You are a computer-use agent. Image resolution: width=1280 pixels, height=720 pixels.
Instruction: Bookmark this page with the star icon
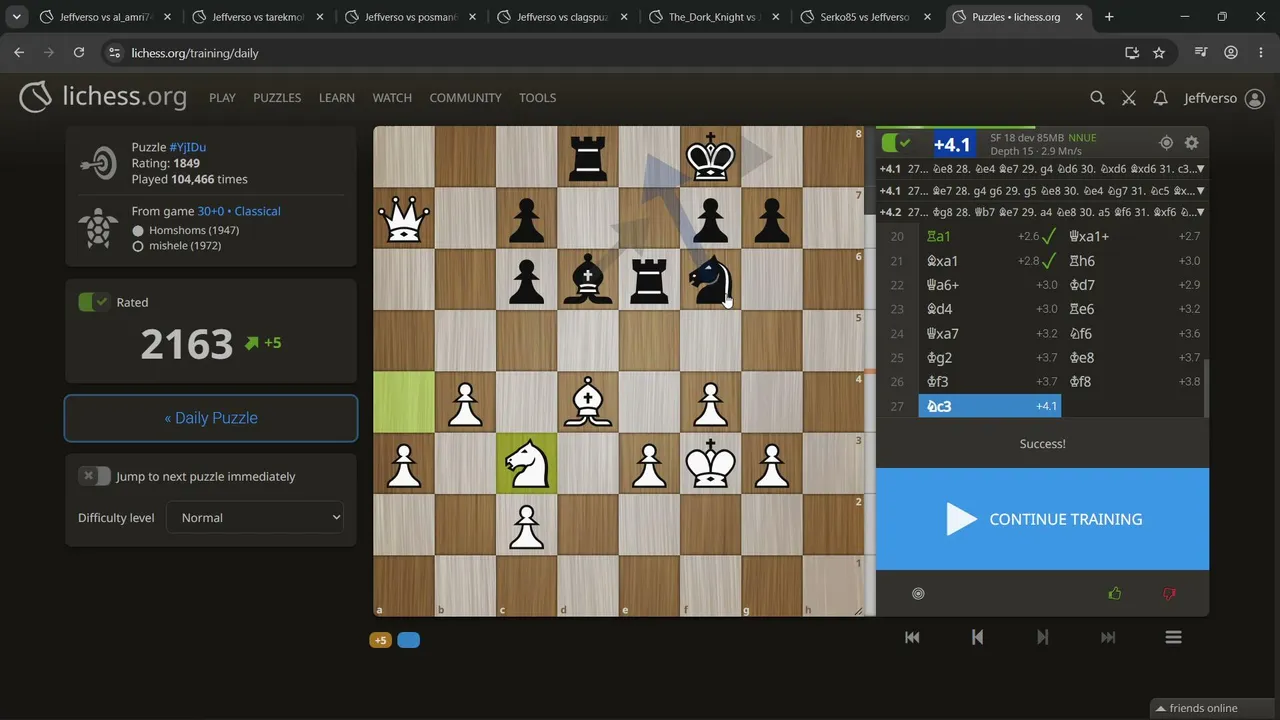[1159, 52]
